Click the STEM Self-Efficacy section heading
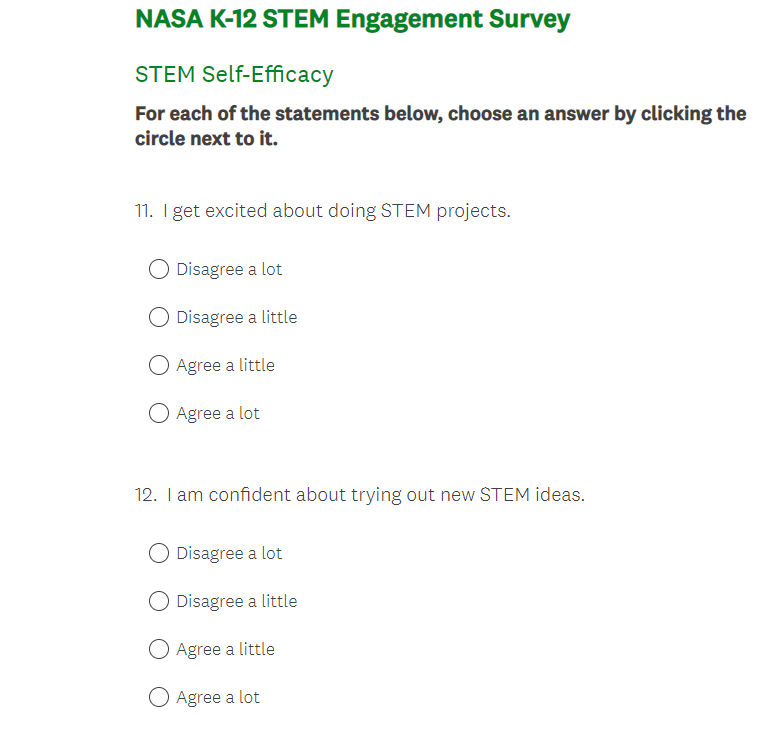 point(234,74)
